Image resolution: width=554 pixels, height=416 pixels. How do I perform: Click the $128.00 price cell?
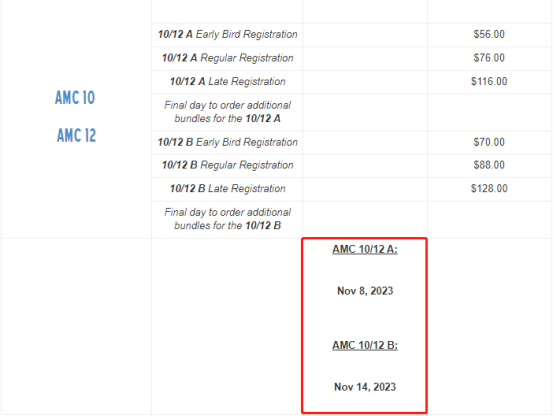[489, 189]
